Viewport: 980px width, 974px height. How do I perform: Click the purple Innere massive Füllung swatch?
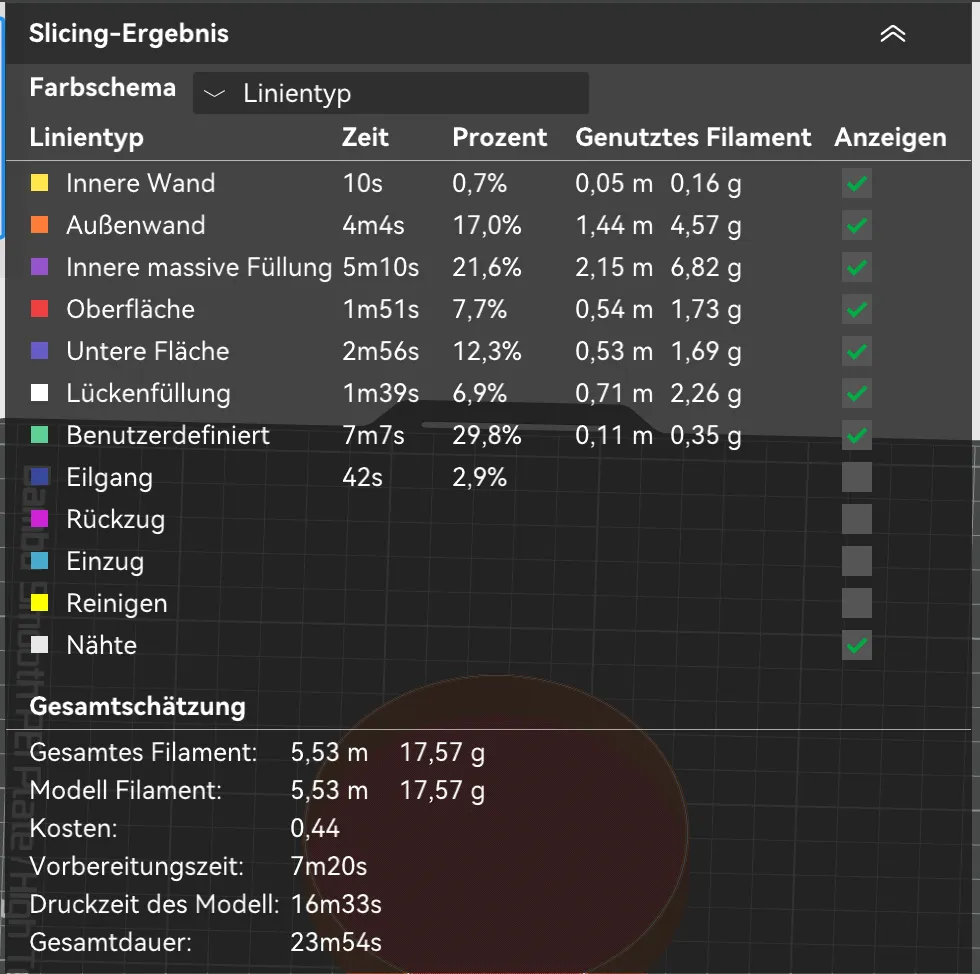tap(39, 268)
